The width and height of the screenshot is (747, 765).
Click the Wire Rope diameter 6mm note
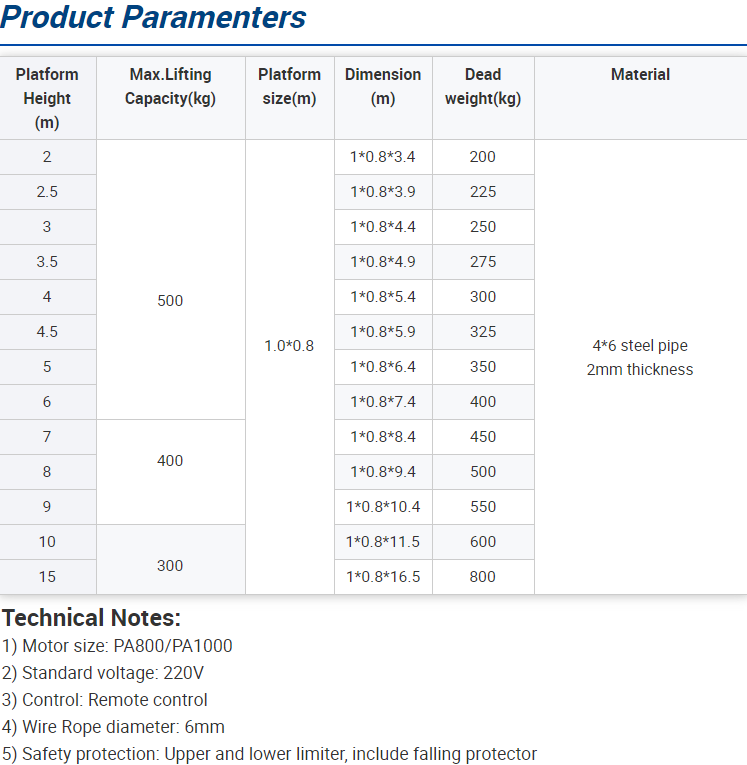pyautogui.click(x=113, y=727)
